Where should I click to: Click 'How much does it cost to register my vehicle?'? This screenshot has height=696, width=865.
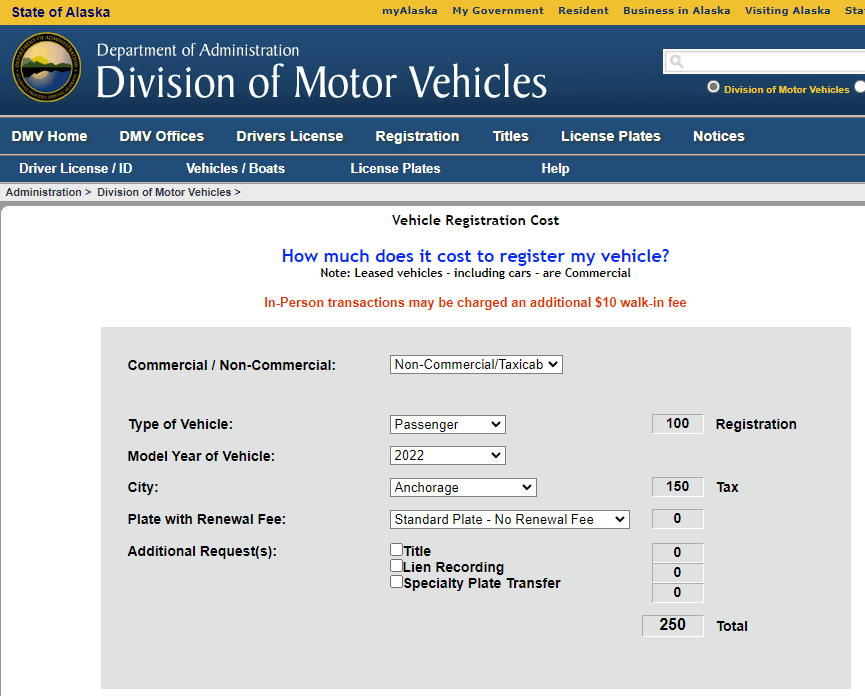(475, 256)
